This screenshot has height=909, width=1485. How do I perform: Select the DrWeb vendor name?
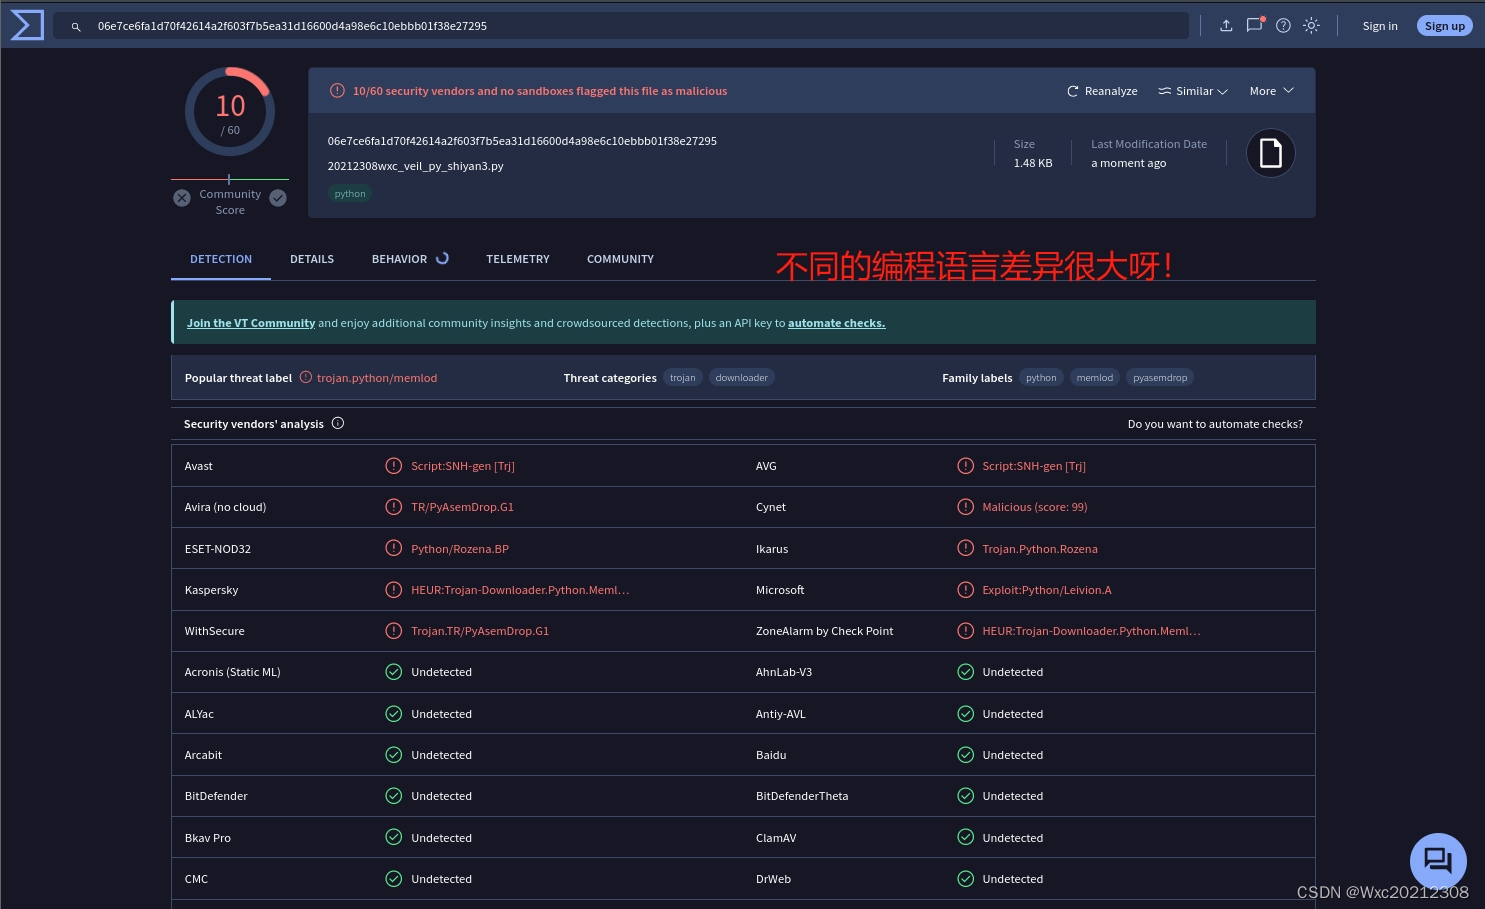pos(773,879)
